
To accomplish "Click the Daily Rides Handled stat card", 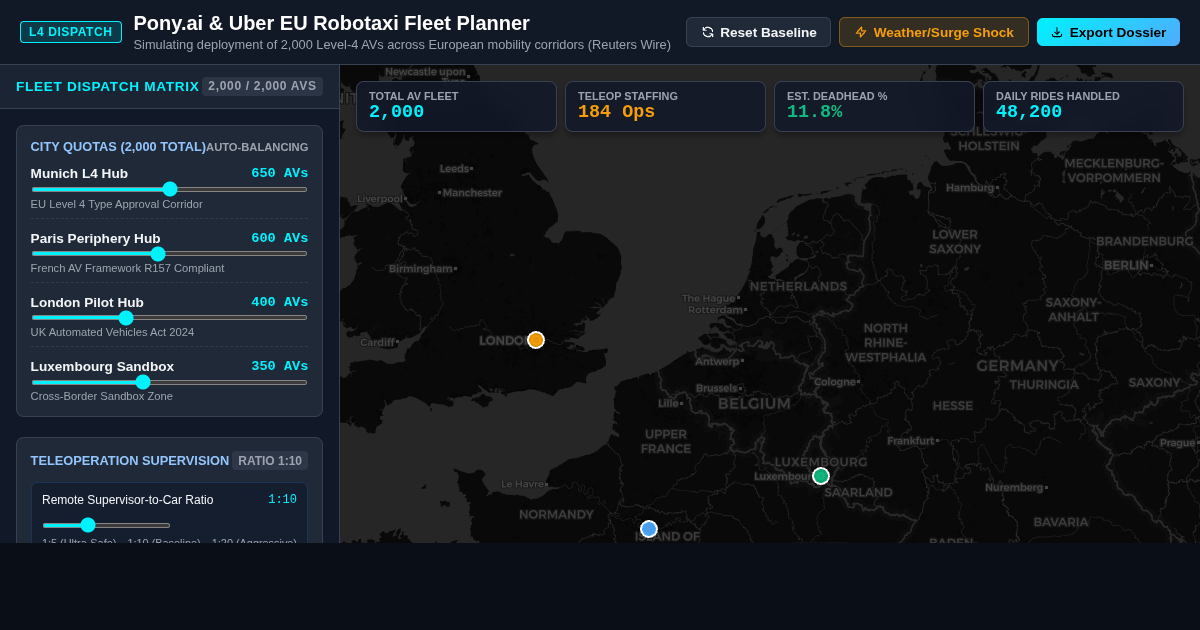I will coord(1083,107).
